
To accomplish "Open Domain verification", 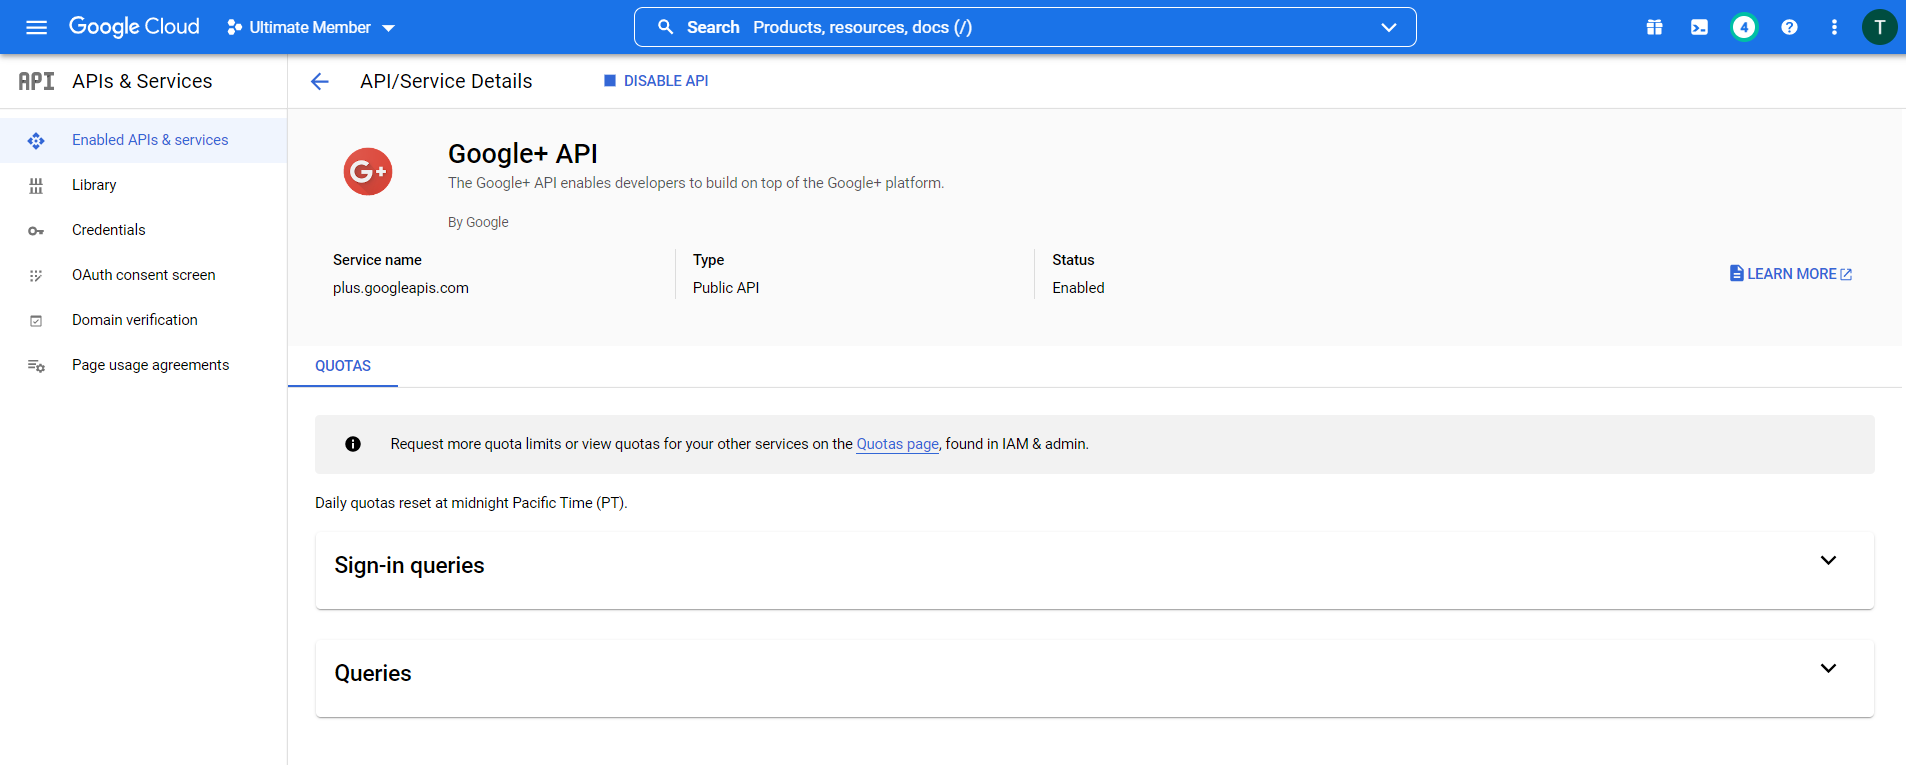I will pos(144,320).
